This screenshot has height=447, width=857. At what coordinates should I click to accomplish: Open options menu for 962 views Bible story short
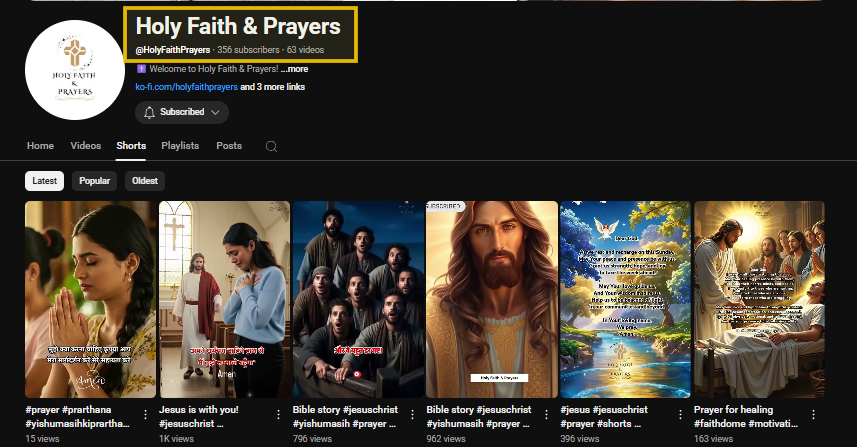coord(546,415)
